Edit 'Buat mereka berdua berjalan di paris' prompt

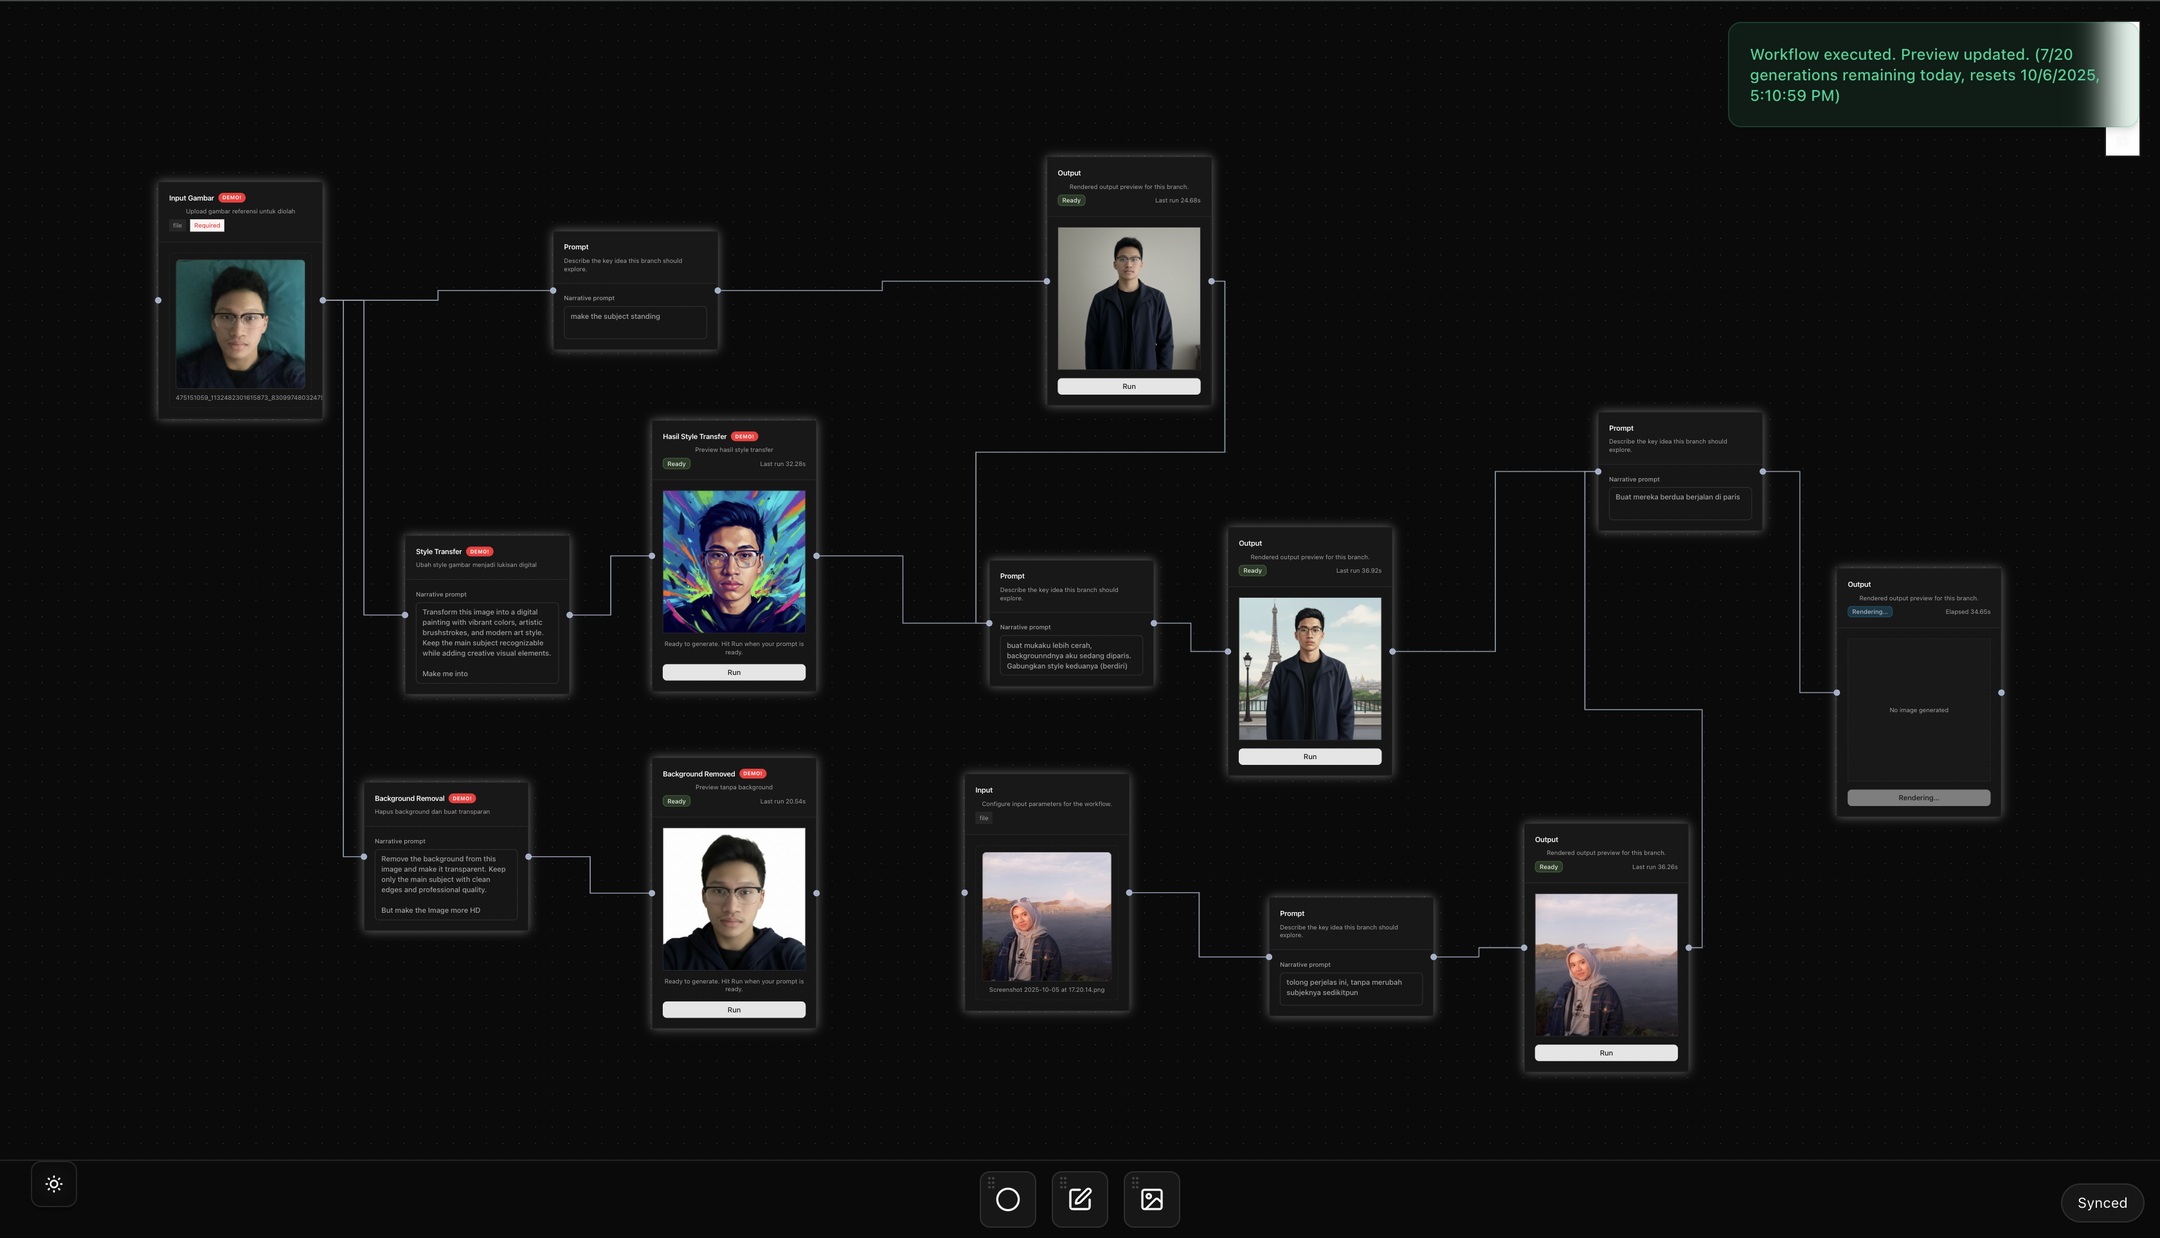1679,502
